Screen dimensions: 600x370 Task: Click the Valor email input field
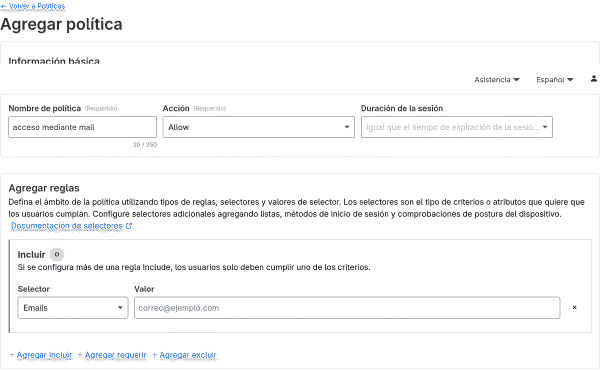click(347, 308)
